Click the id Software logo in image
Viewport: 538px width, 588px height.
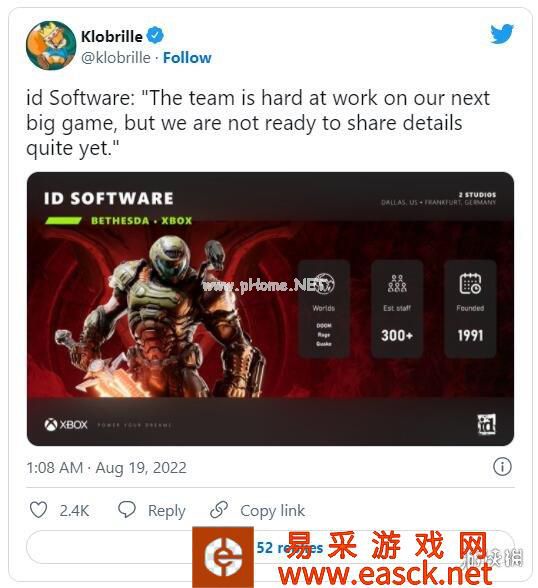tap(486, 424)
